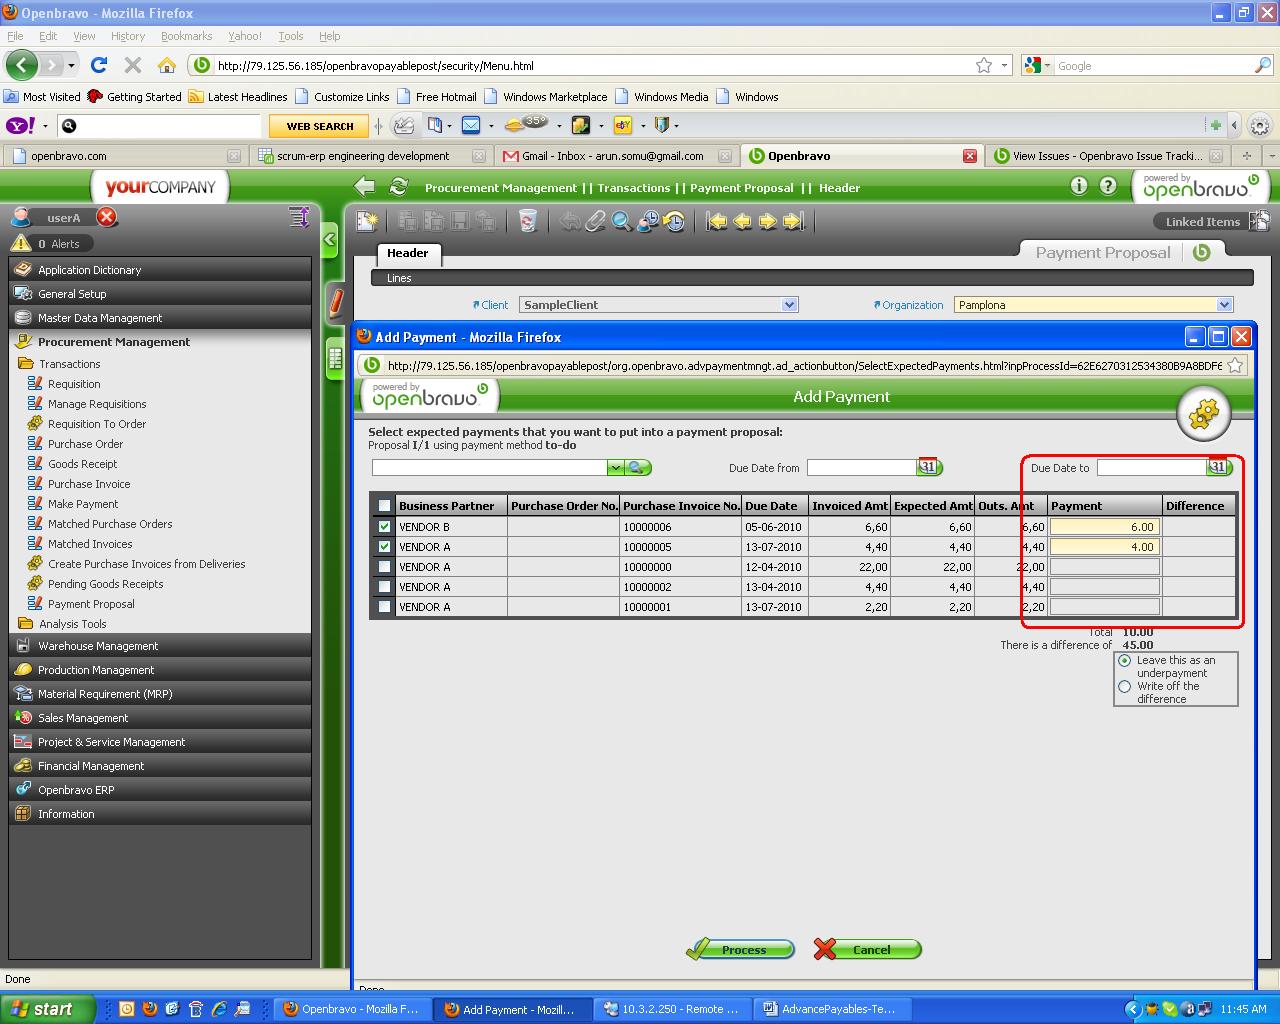
Task: Open the Due Date to calendar picker
Action: point(1218,467)
